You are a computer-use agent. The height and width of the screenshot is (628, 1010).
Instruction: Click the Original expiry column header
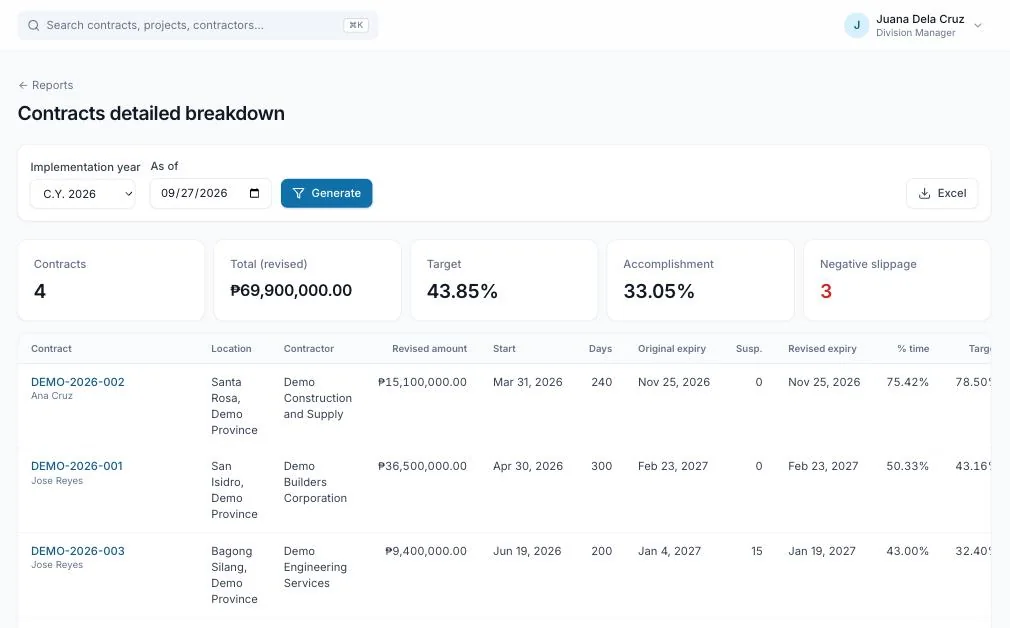[x=672, y=348]
